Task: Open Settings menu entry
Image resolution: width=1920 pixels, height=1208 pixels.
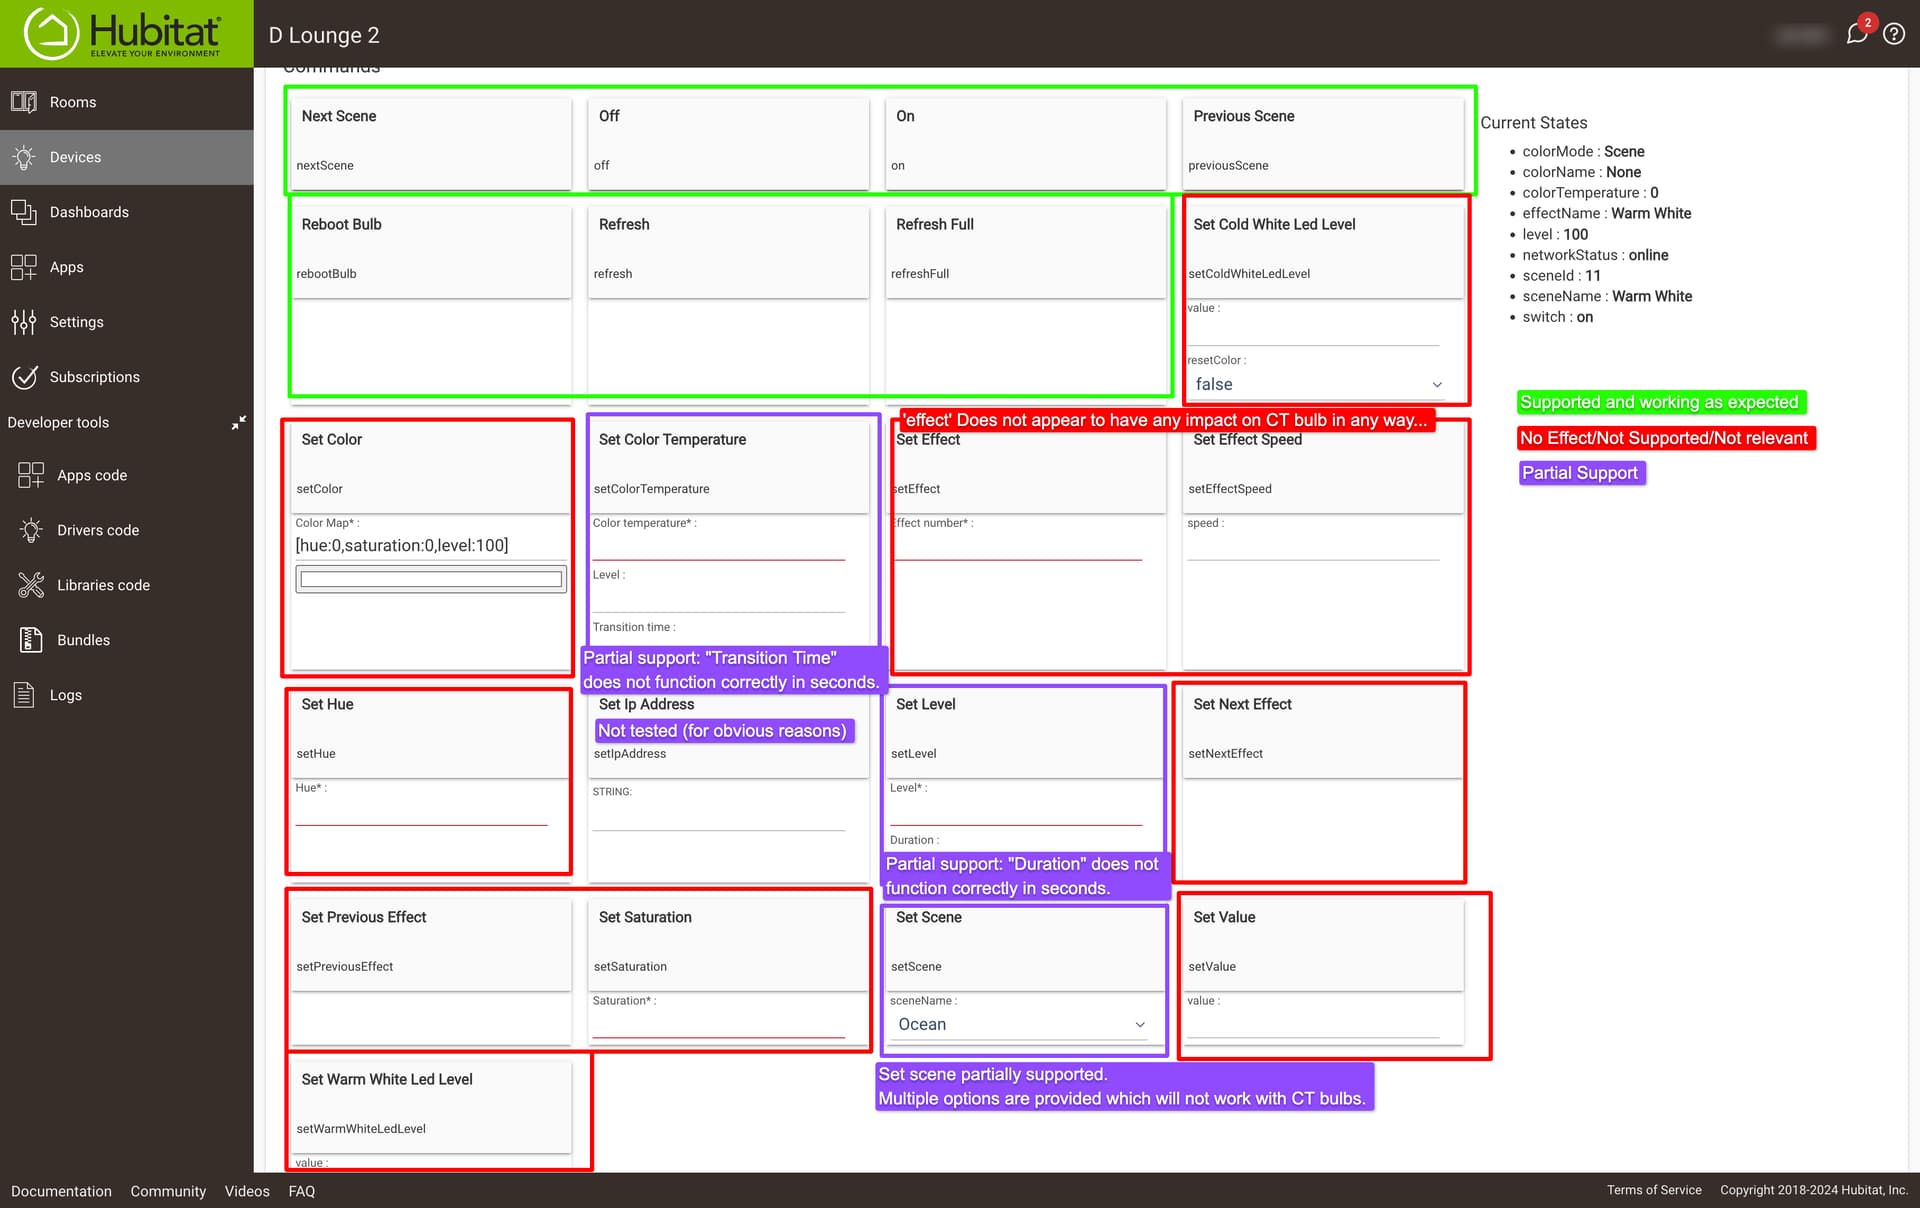Action: pos(77,322)
